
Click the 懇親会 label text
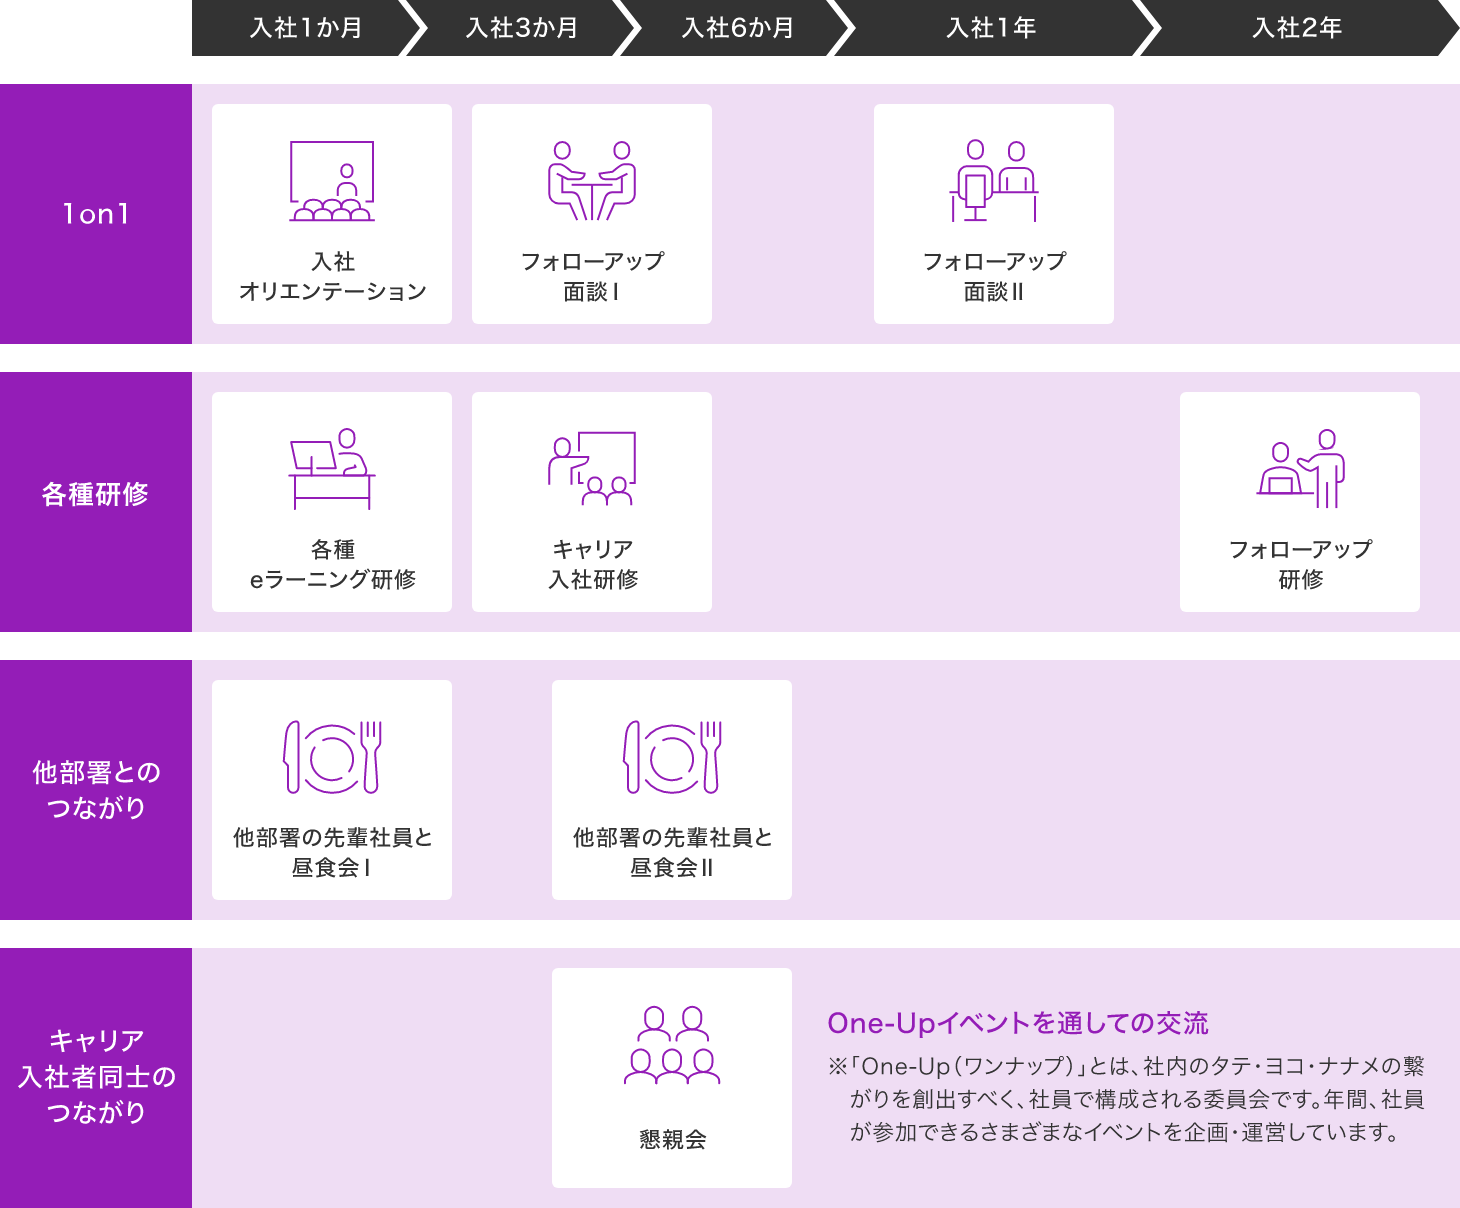672,1139
